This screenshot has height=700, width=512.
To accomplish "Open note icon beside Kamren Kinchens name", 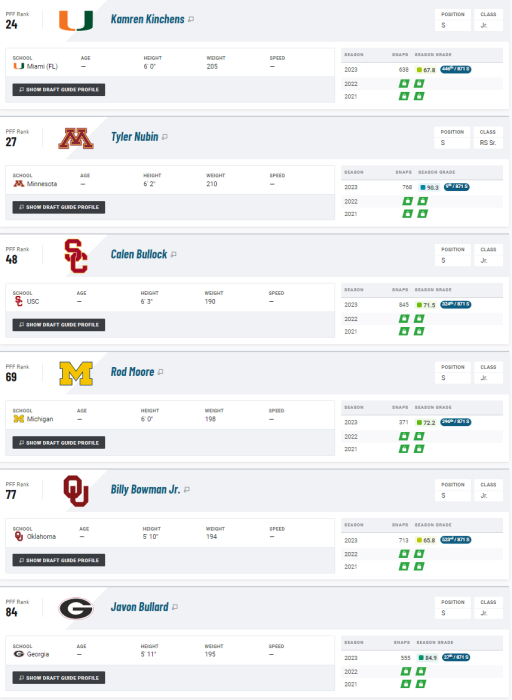I will tap(191, 19).
